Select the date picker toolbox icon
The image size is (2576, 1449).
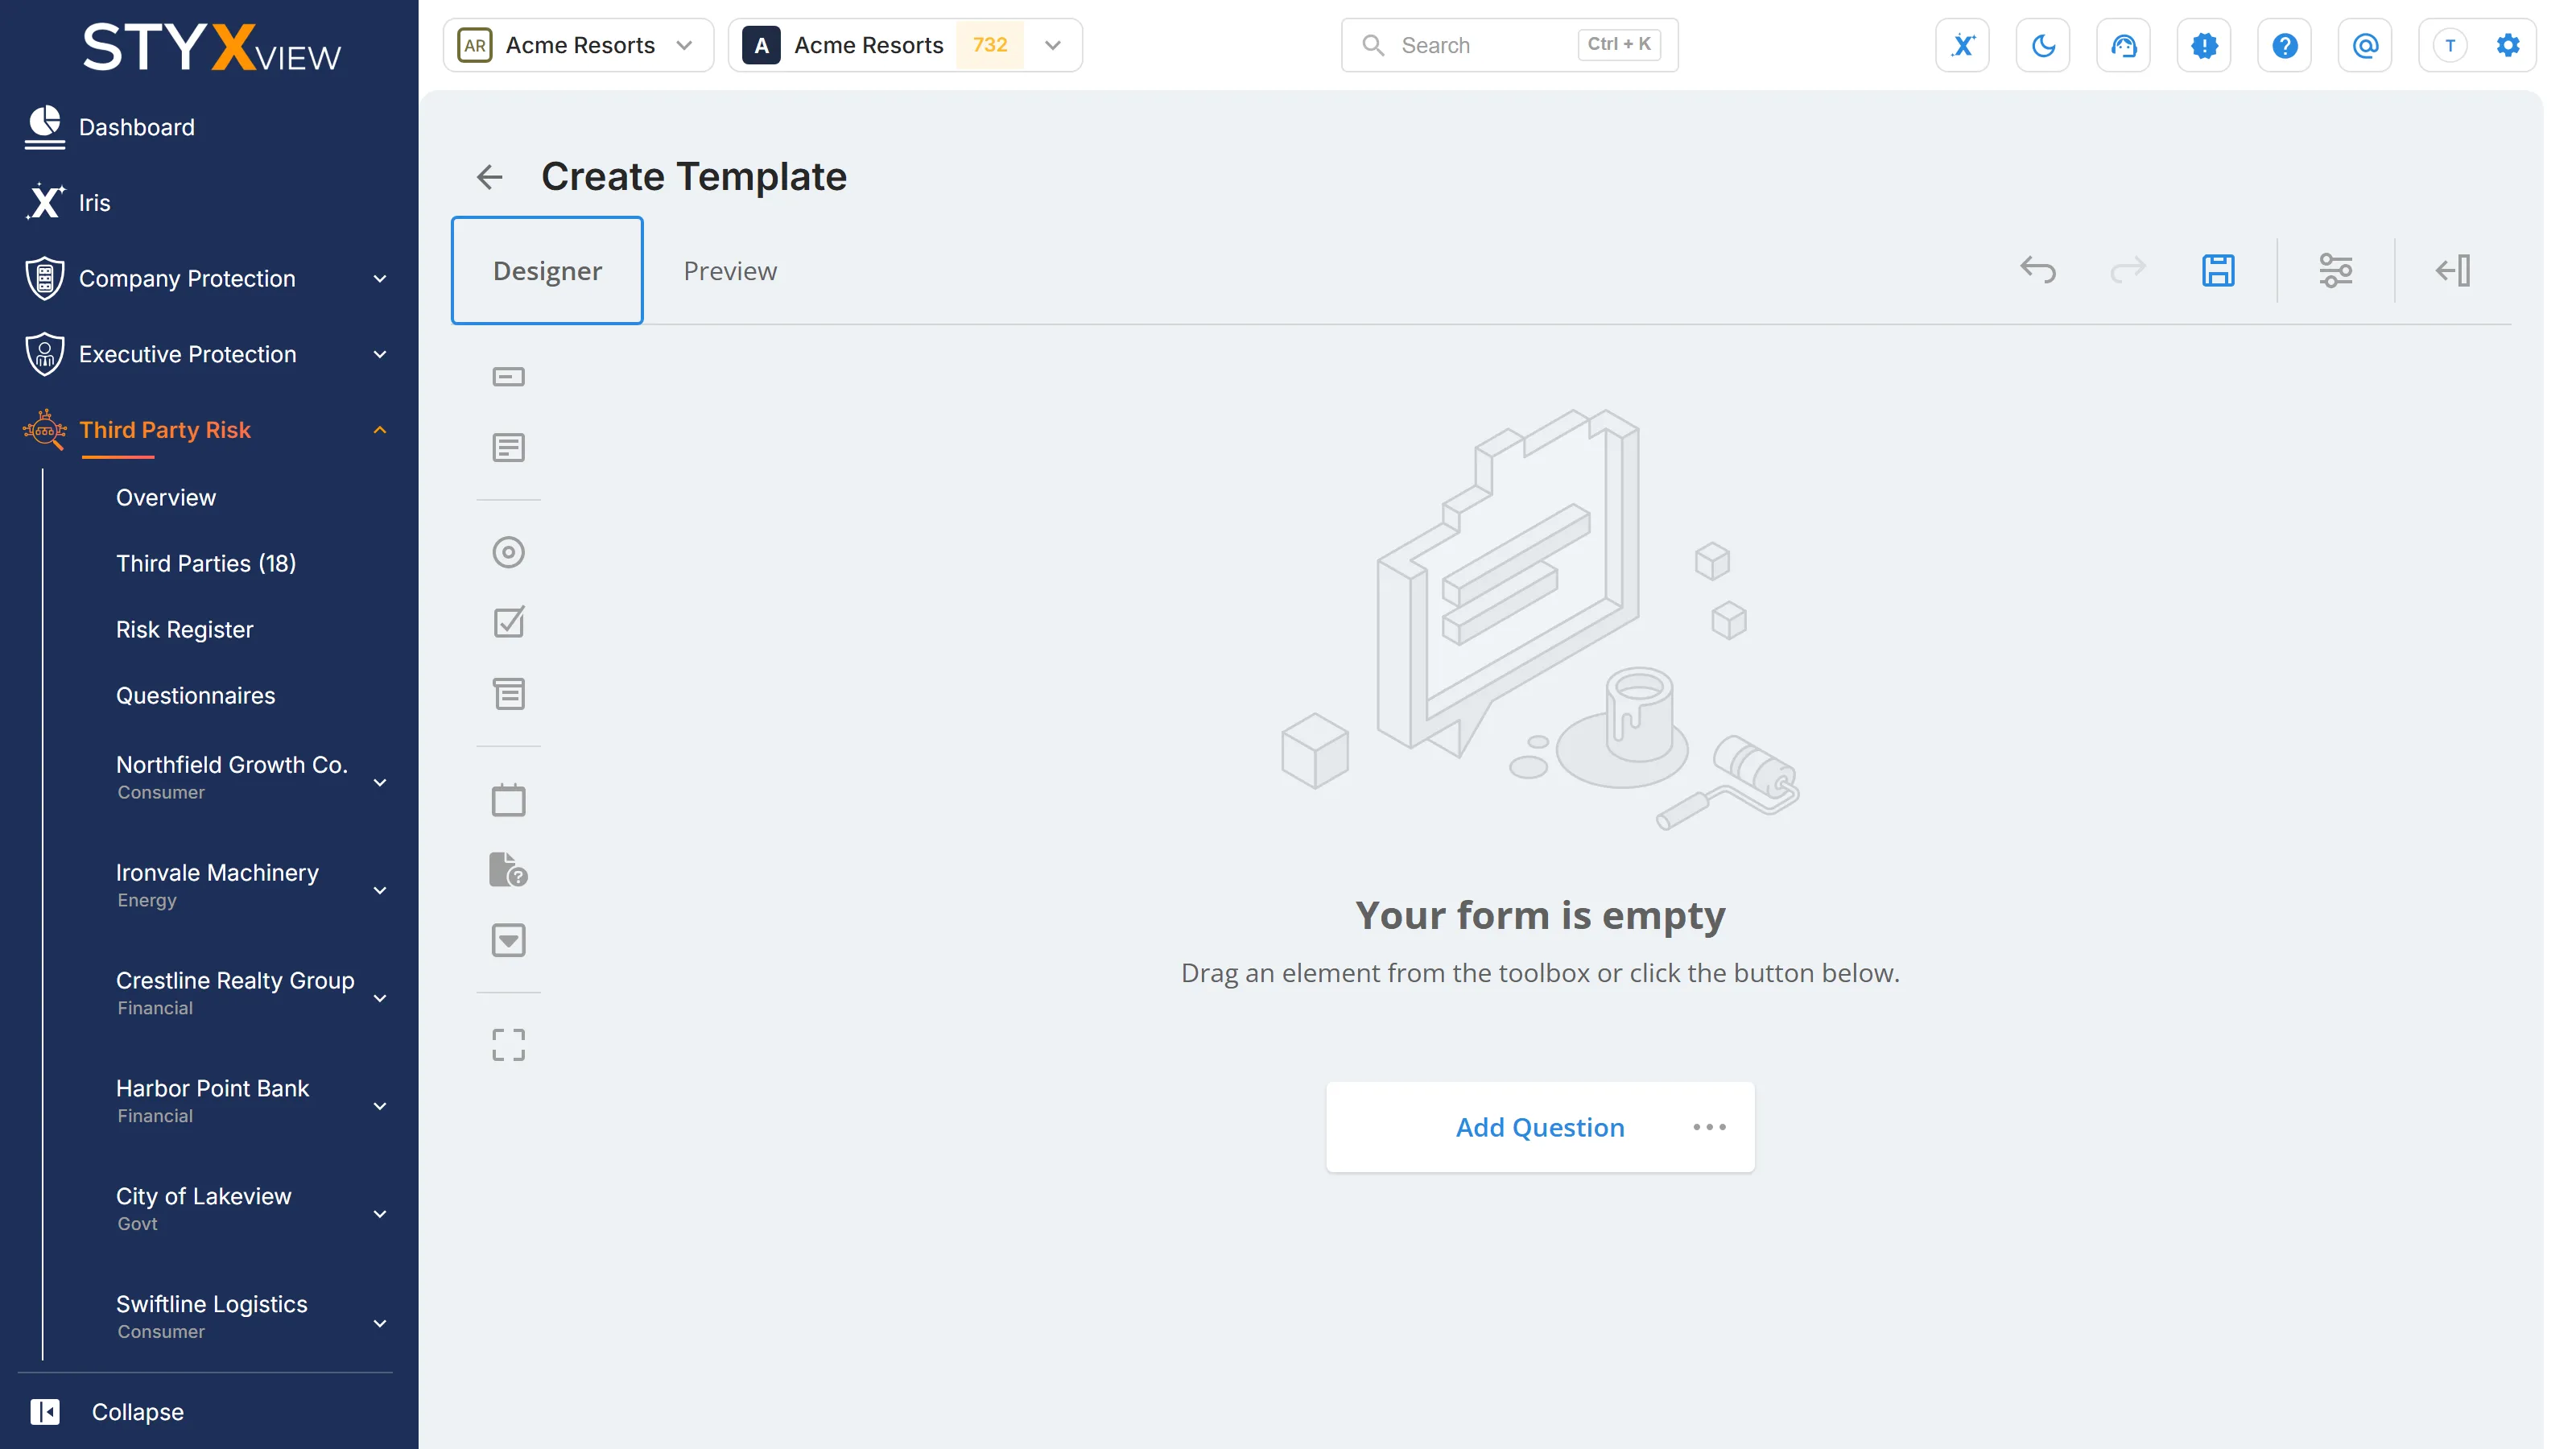click(508, 800)
